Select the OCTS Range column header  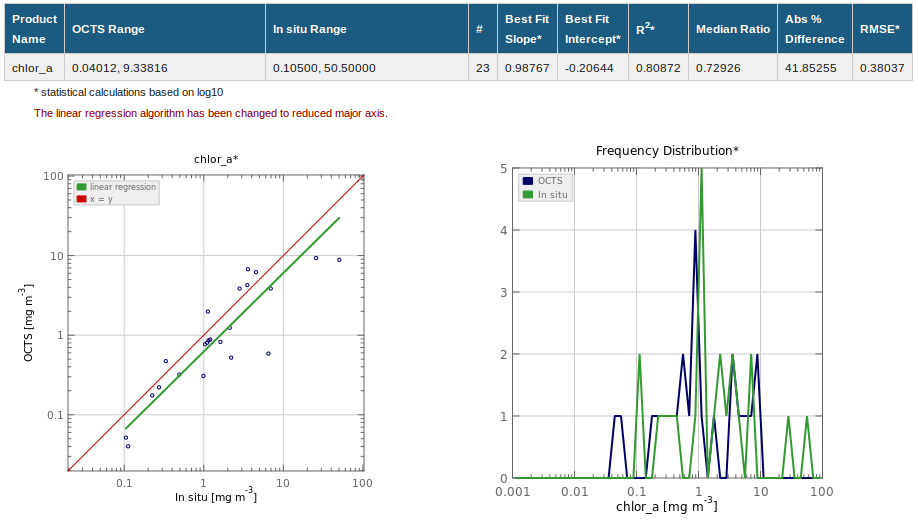coord(109,29)
